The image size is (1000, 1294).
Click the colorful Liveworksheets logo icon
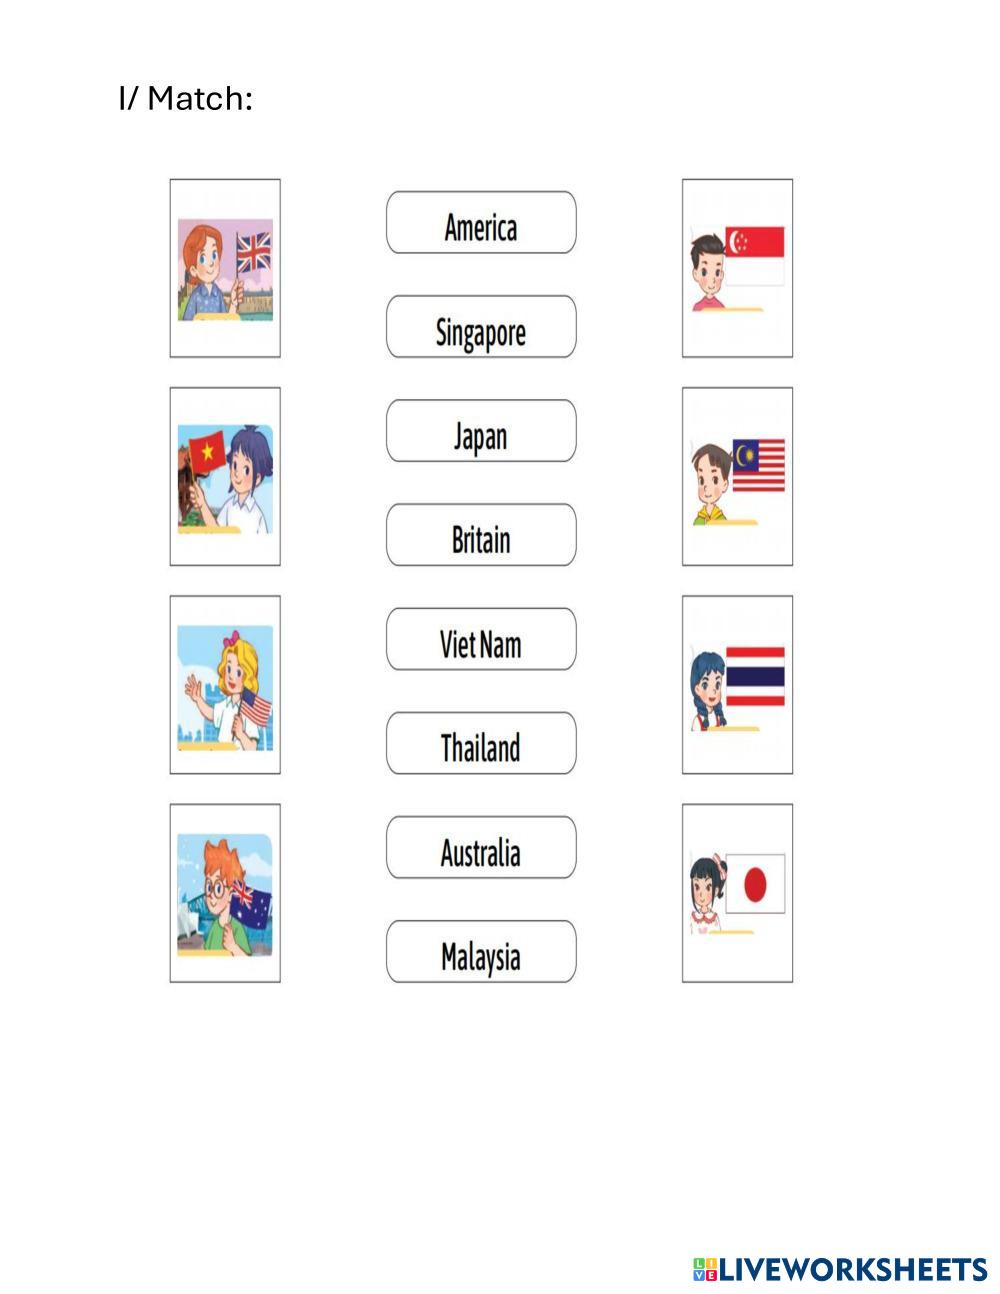705,1269
